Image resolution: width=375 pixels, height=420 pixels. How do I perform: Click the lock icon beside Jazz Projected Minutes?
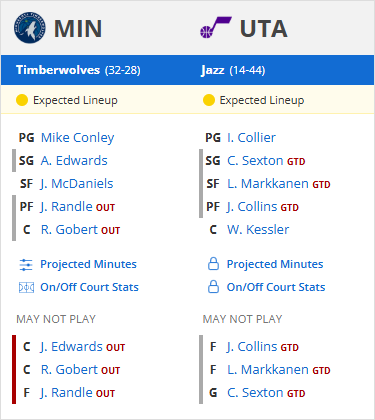(213, 264)
